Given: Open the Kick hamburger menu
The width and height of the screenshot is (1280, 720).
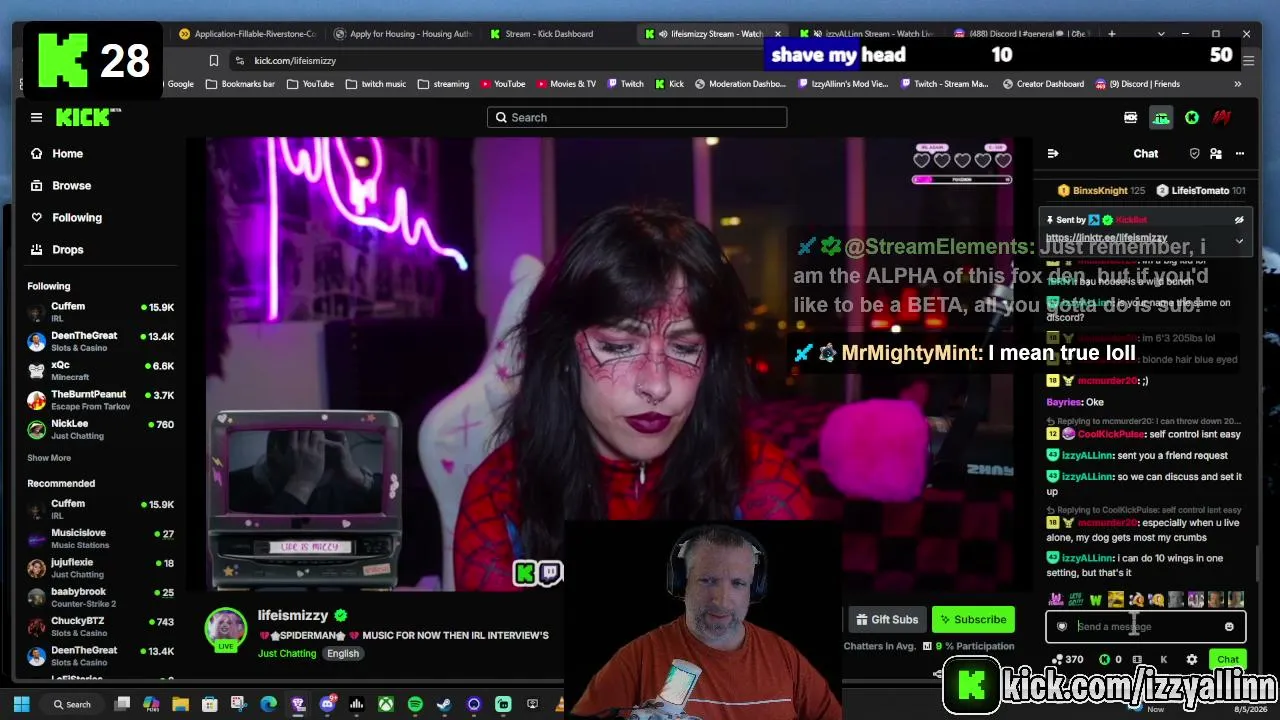Looking at the screenshot, I should pyautogui.click(x=36, y=117).
